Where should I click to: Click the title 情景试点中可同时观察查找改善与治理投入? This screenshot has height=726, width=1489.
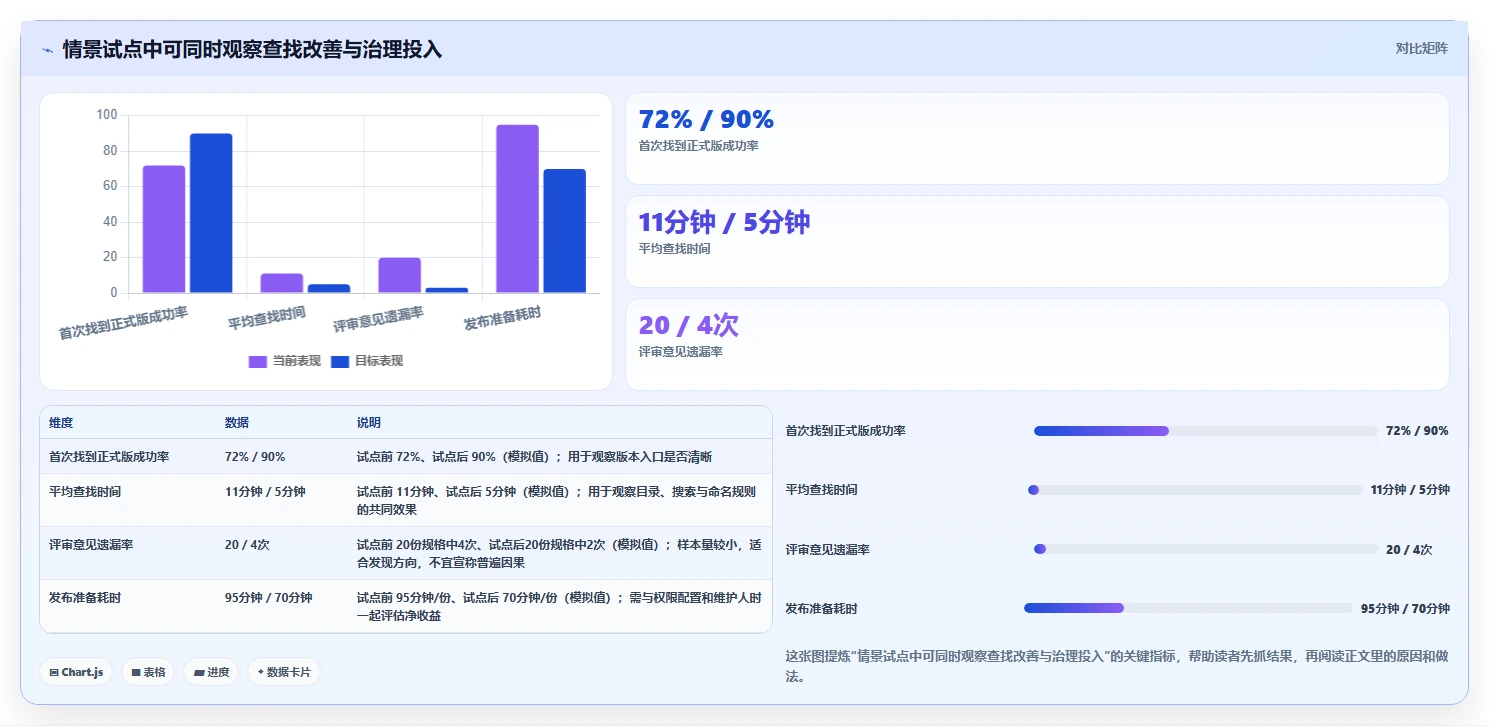[252, 49]
